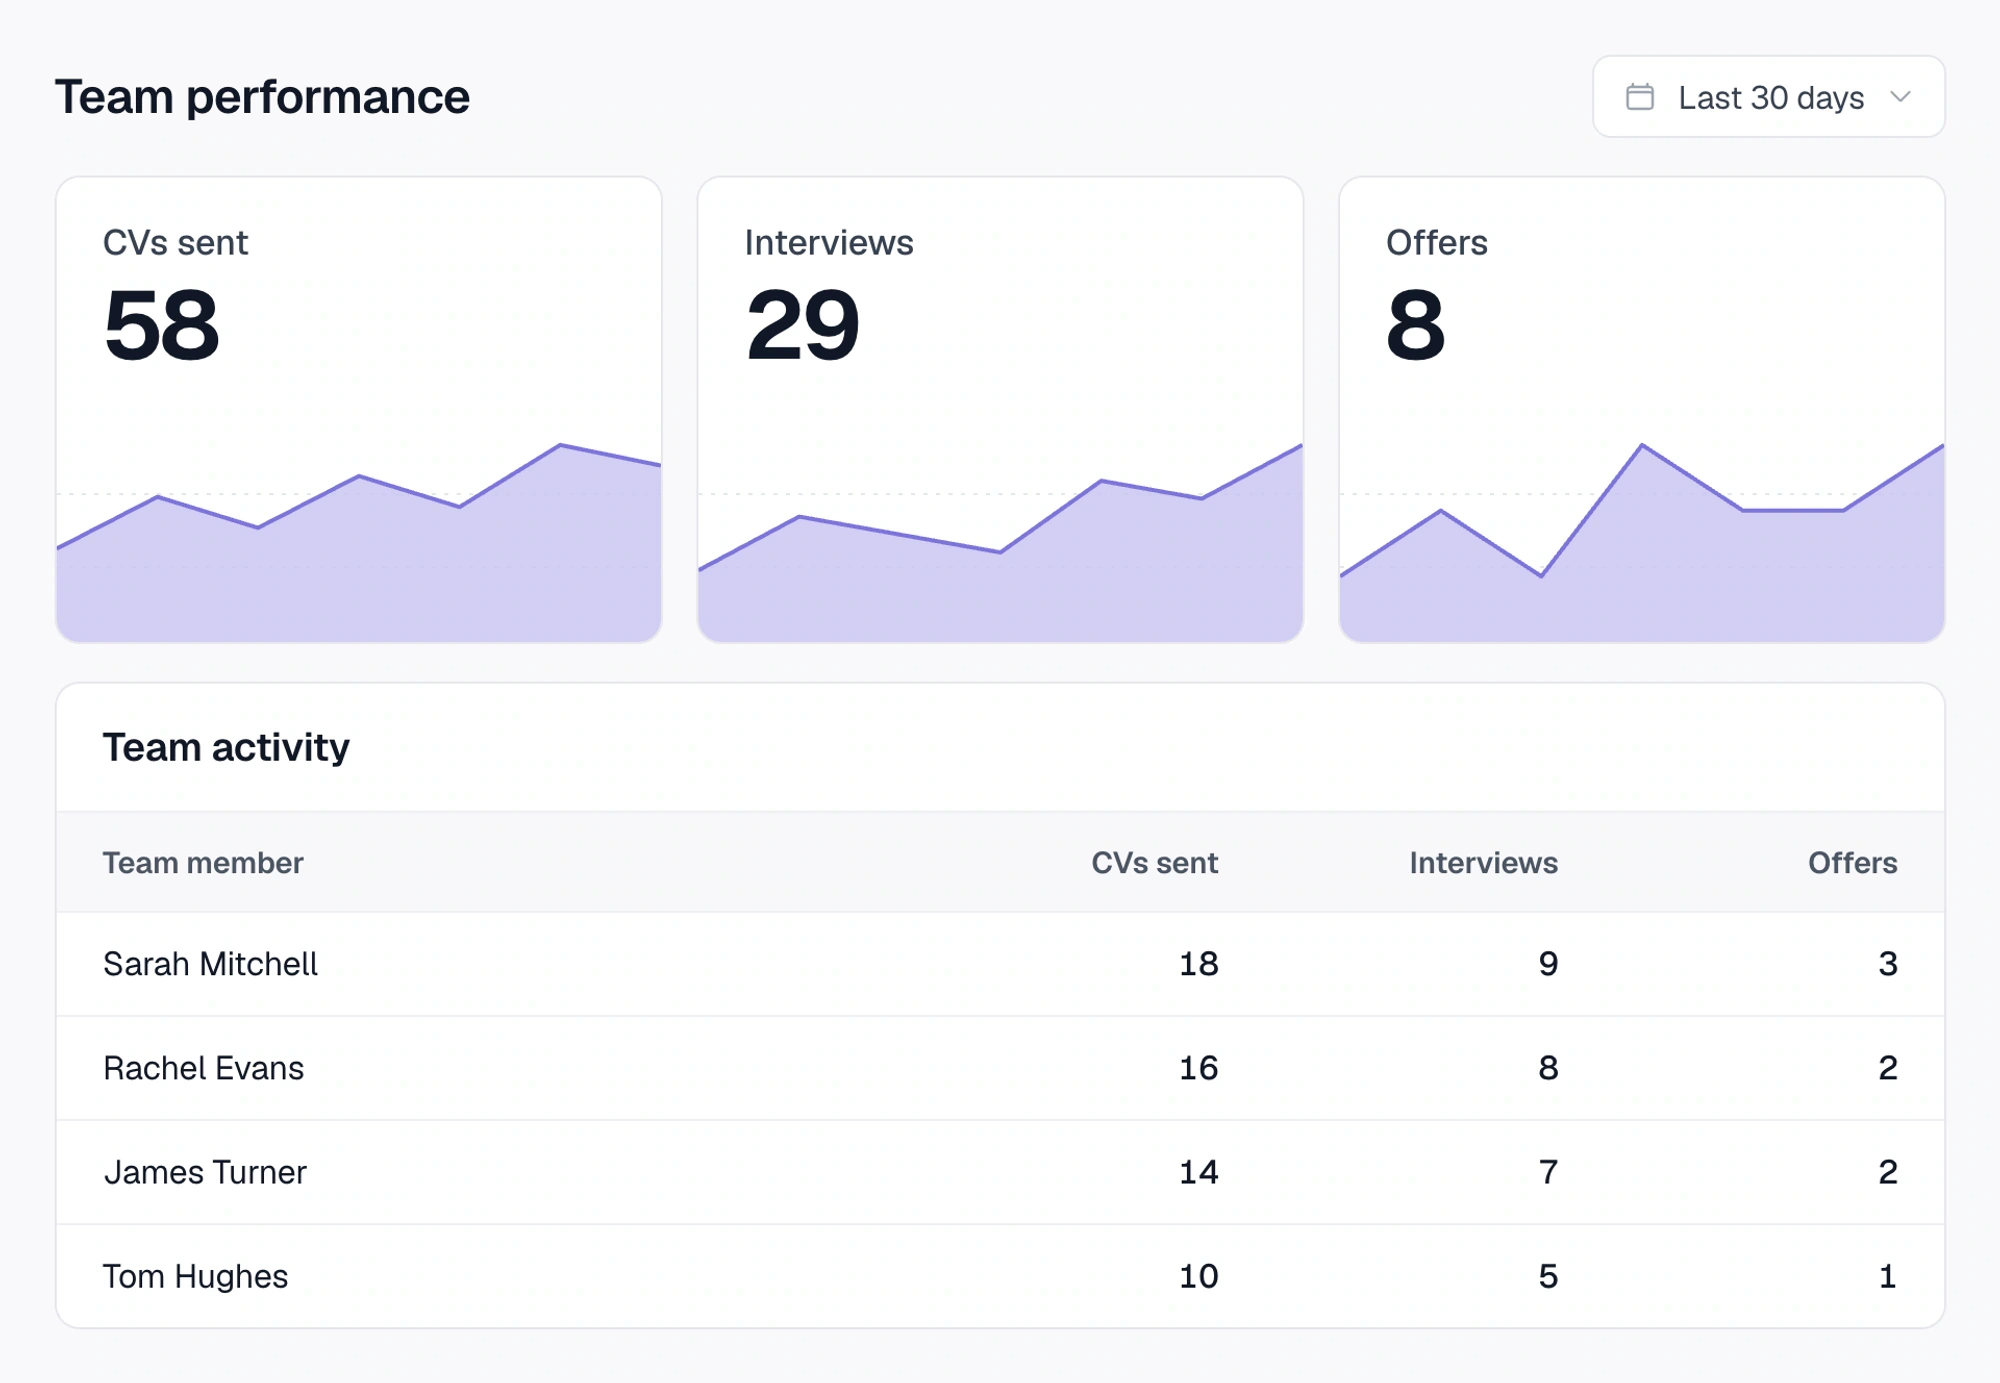Click Tom Hughes's CVs sent value 10
2000x1383 pixels.
coord(1198,1276)
